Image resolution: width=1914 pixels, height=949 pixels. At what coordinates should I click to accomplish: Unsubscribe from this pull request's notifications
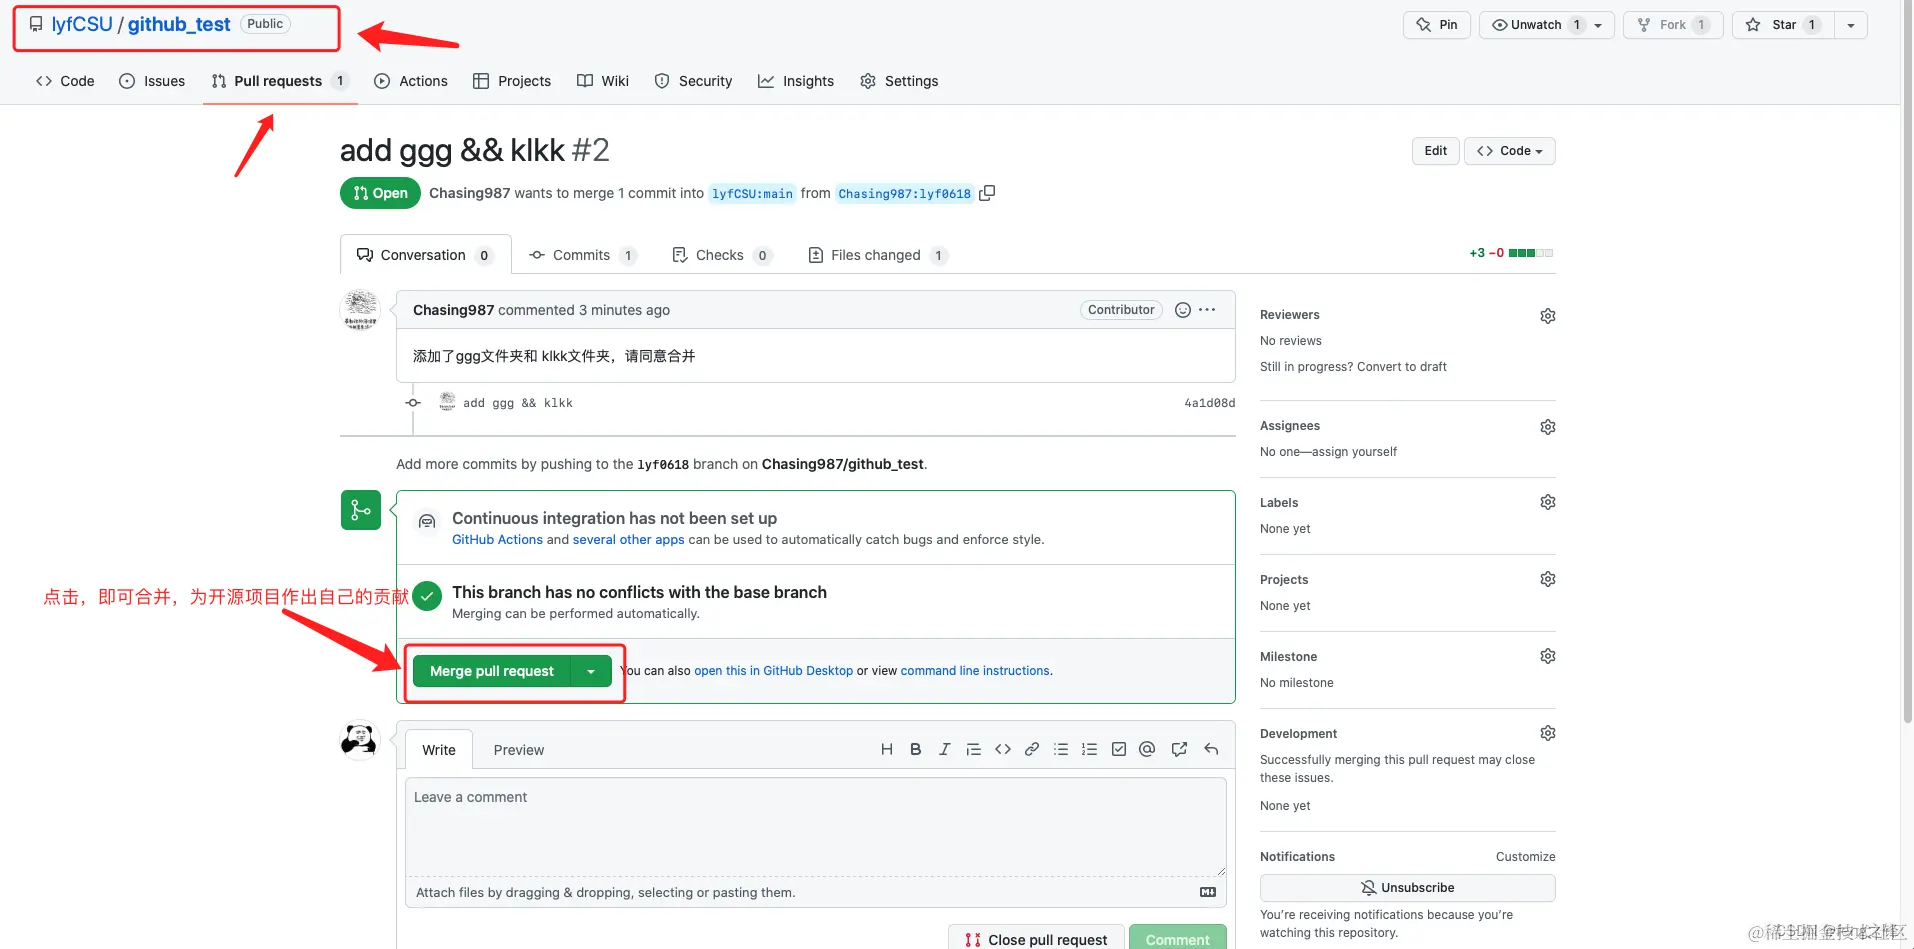(1407, 888)
